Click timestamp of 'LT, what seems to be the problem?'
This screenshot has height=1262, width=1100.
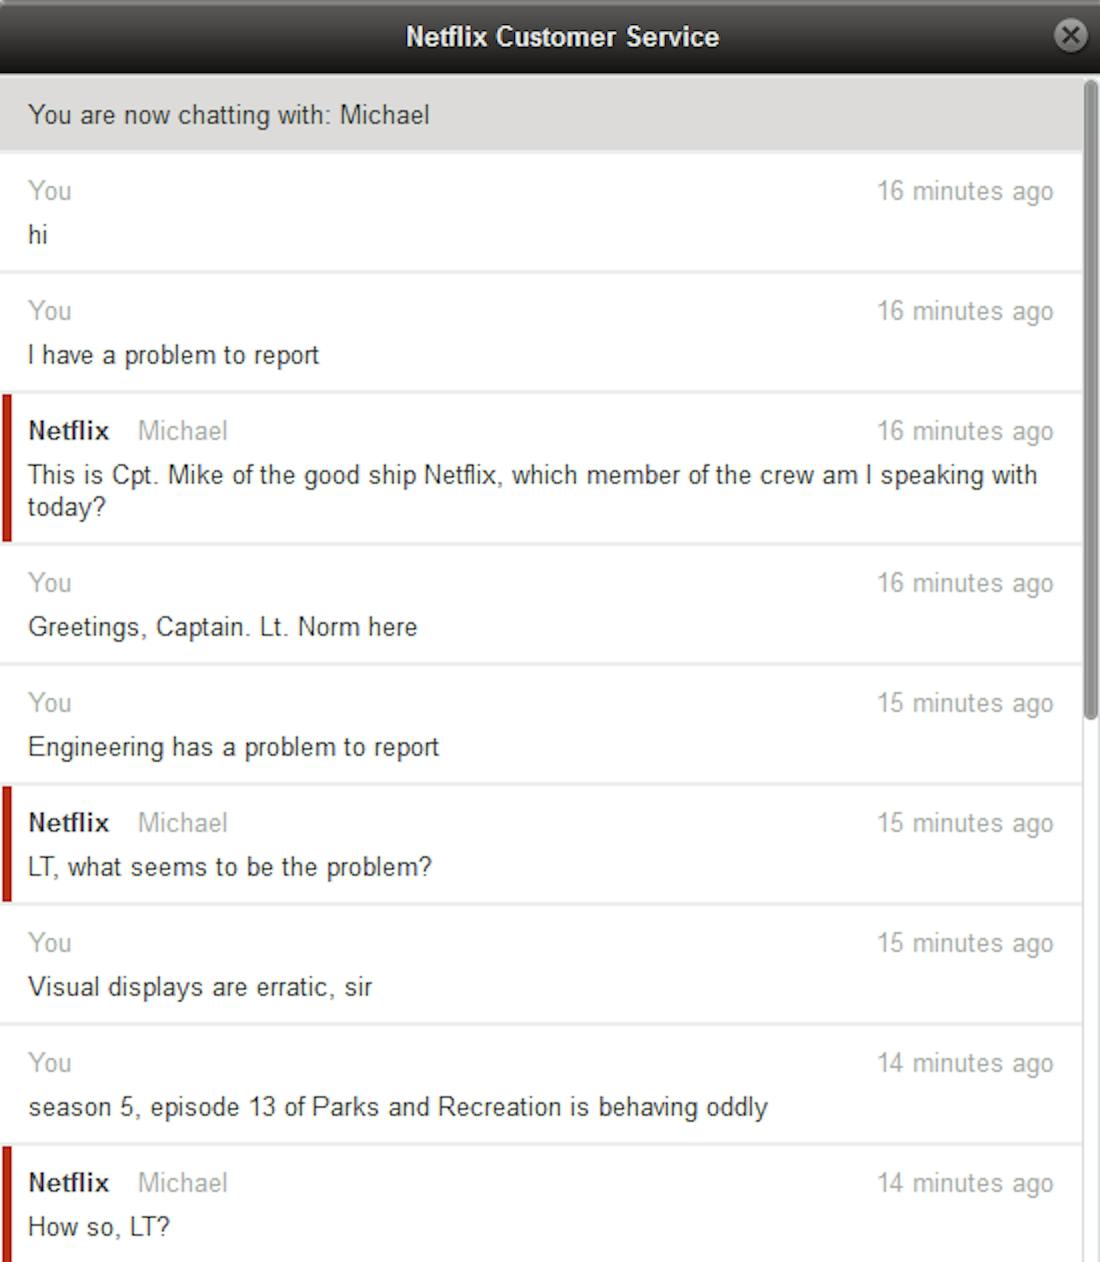pyautogui.click(x=965, y=823)
